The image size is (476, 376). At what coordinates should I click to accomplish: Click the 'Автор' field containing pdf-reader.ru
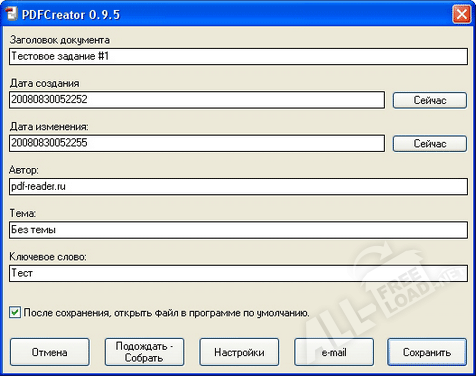click(238, 186)
